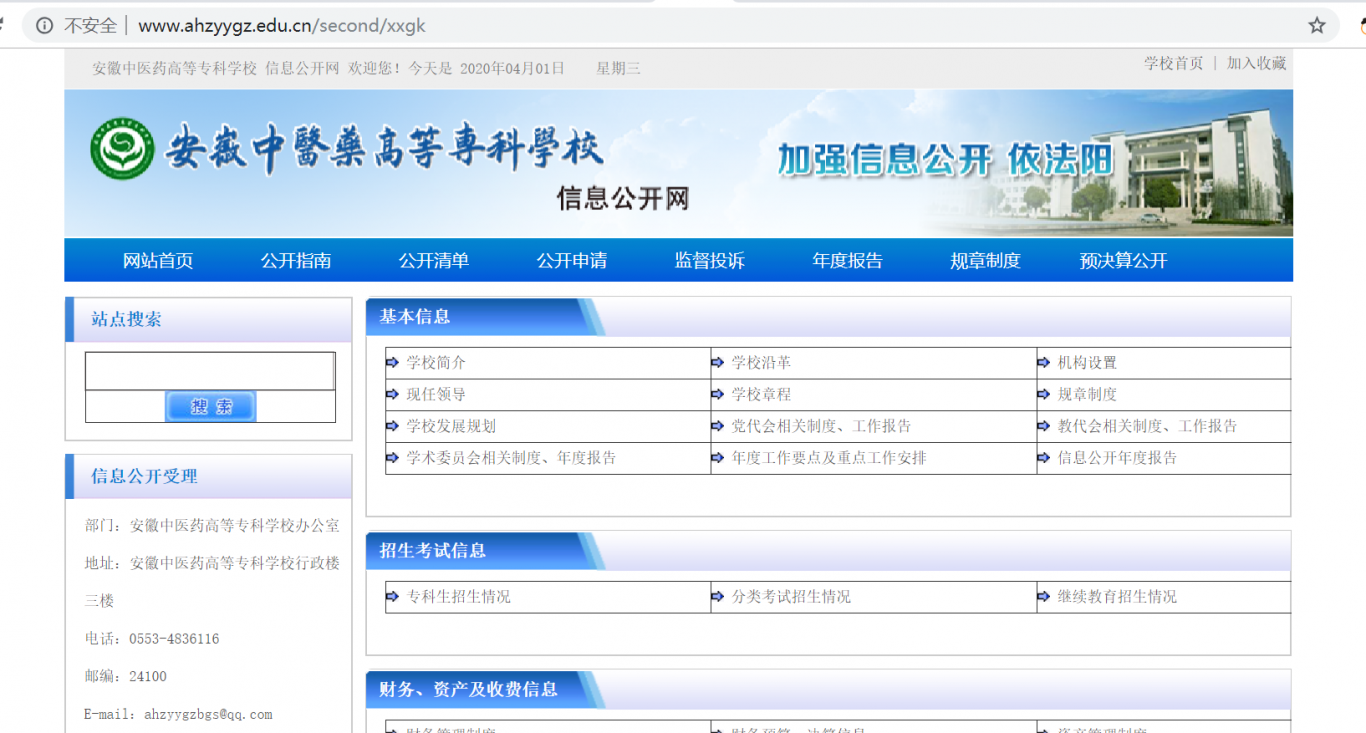Click arrow icon beside 信息公开年度报告
The width and height of the screenshot is (1366, 733).
(x=1044, y=459)
